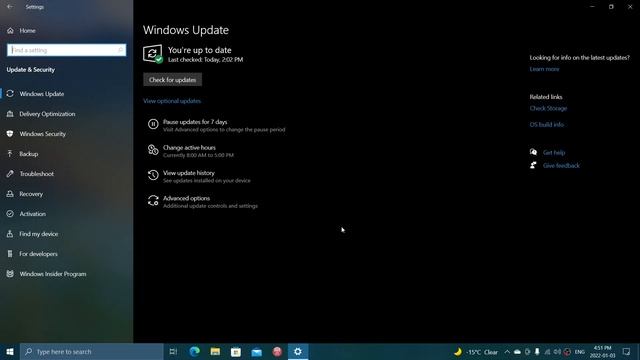The width and height of the screenshot is (640, 360).
Task: Click the Settings gear on taskbar
Action: click(x=298, y=351)
